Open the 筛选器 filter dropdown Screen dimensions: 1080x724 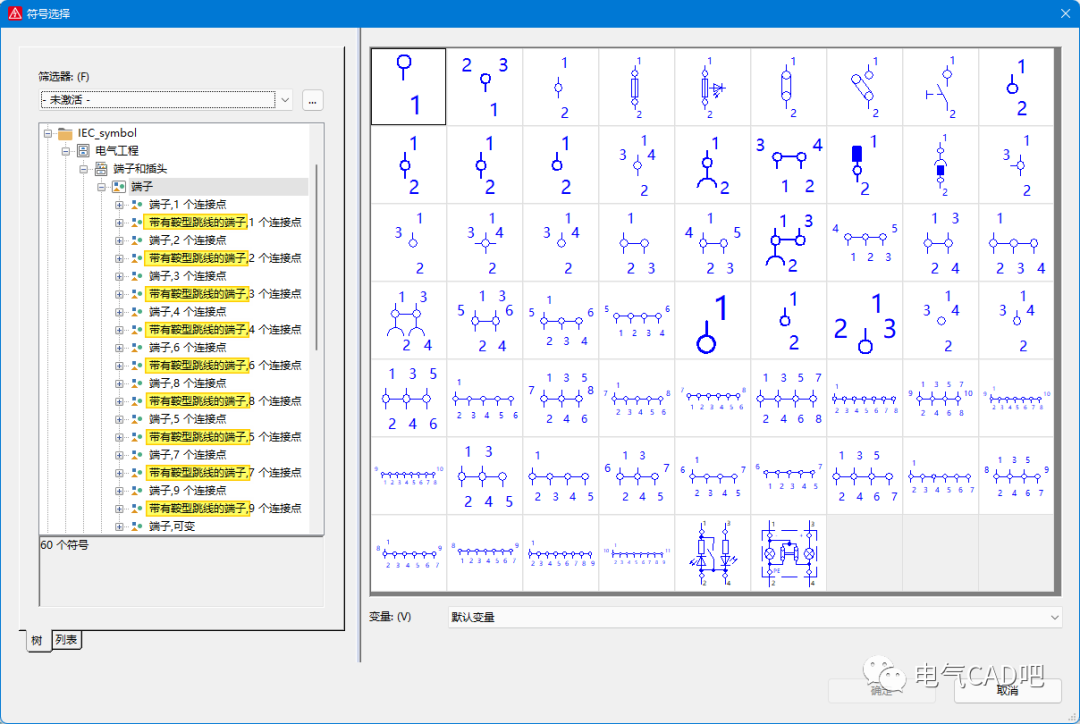[x=284, y=100]
